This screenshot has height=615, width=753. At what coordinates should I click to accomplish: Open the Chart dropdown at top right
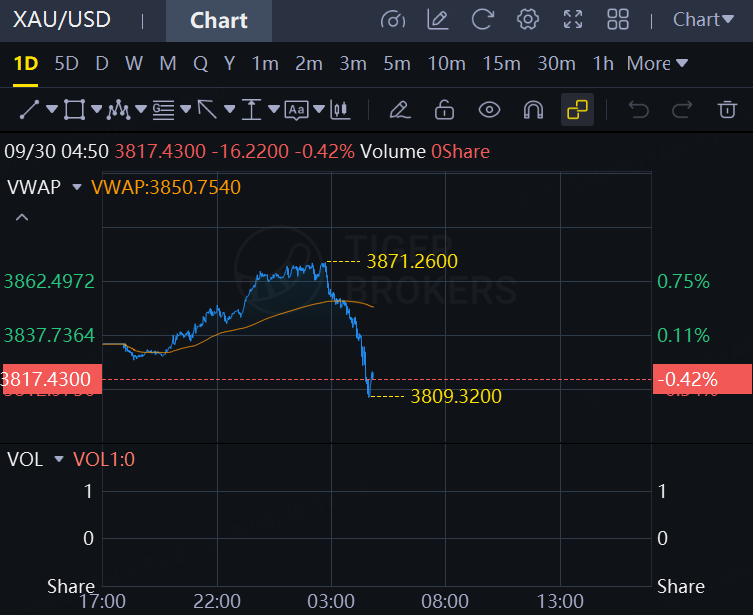click(x=703, y=20)
